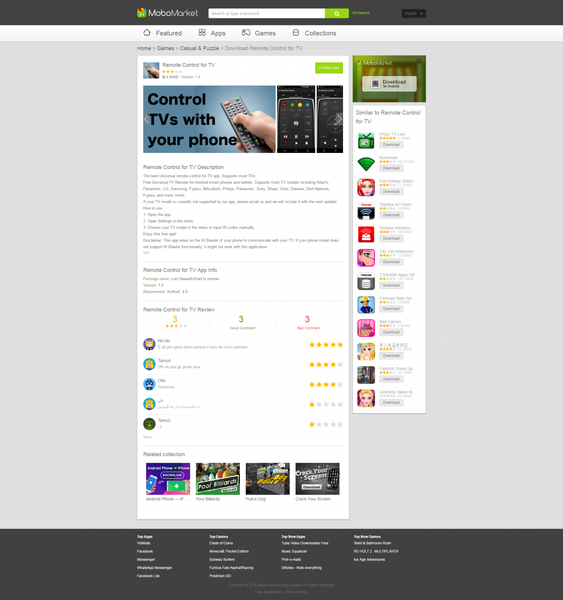This screenshot has height=600, width=563.
Task: Click the Fall Holiday Salon icon
Action: pos(366,187)
